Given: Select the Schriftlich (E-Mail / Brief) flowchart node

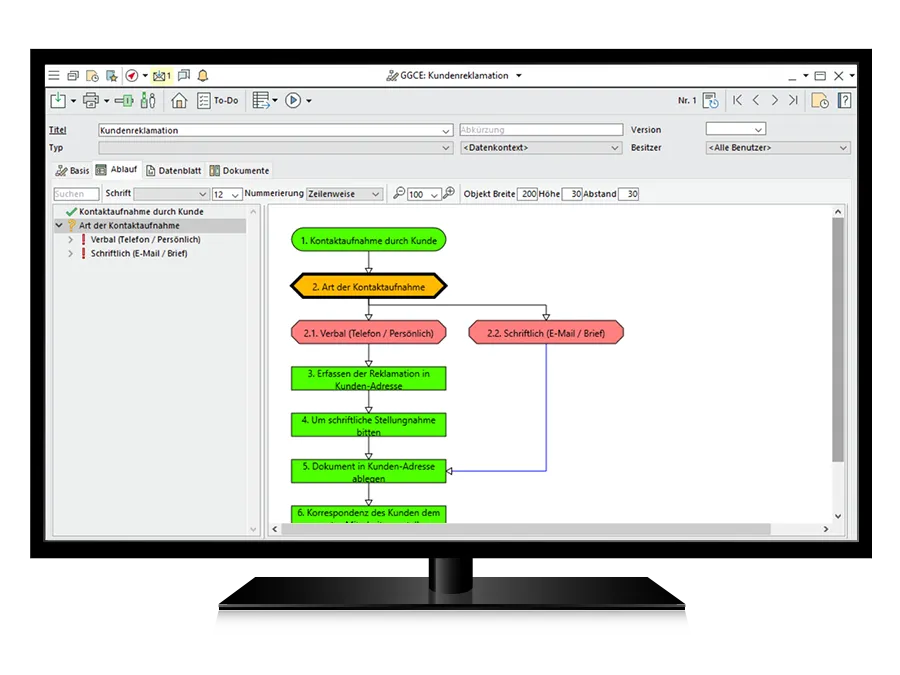Looking at the screenshot, I should [545, 333].
